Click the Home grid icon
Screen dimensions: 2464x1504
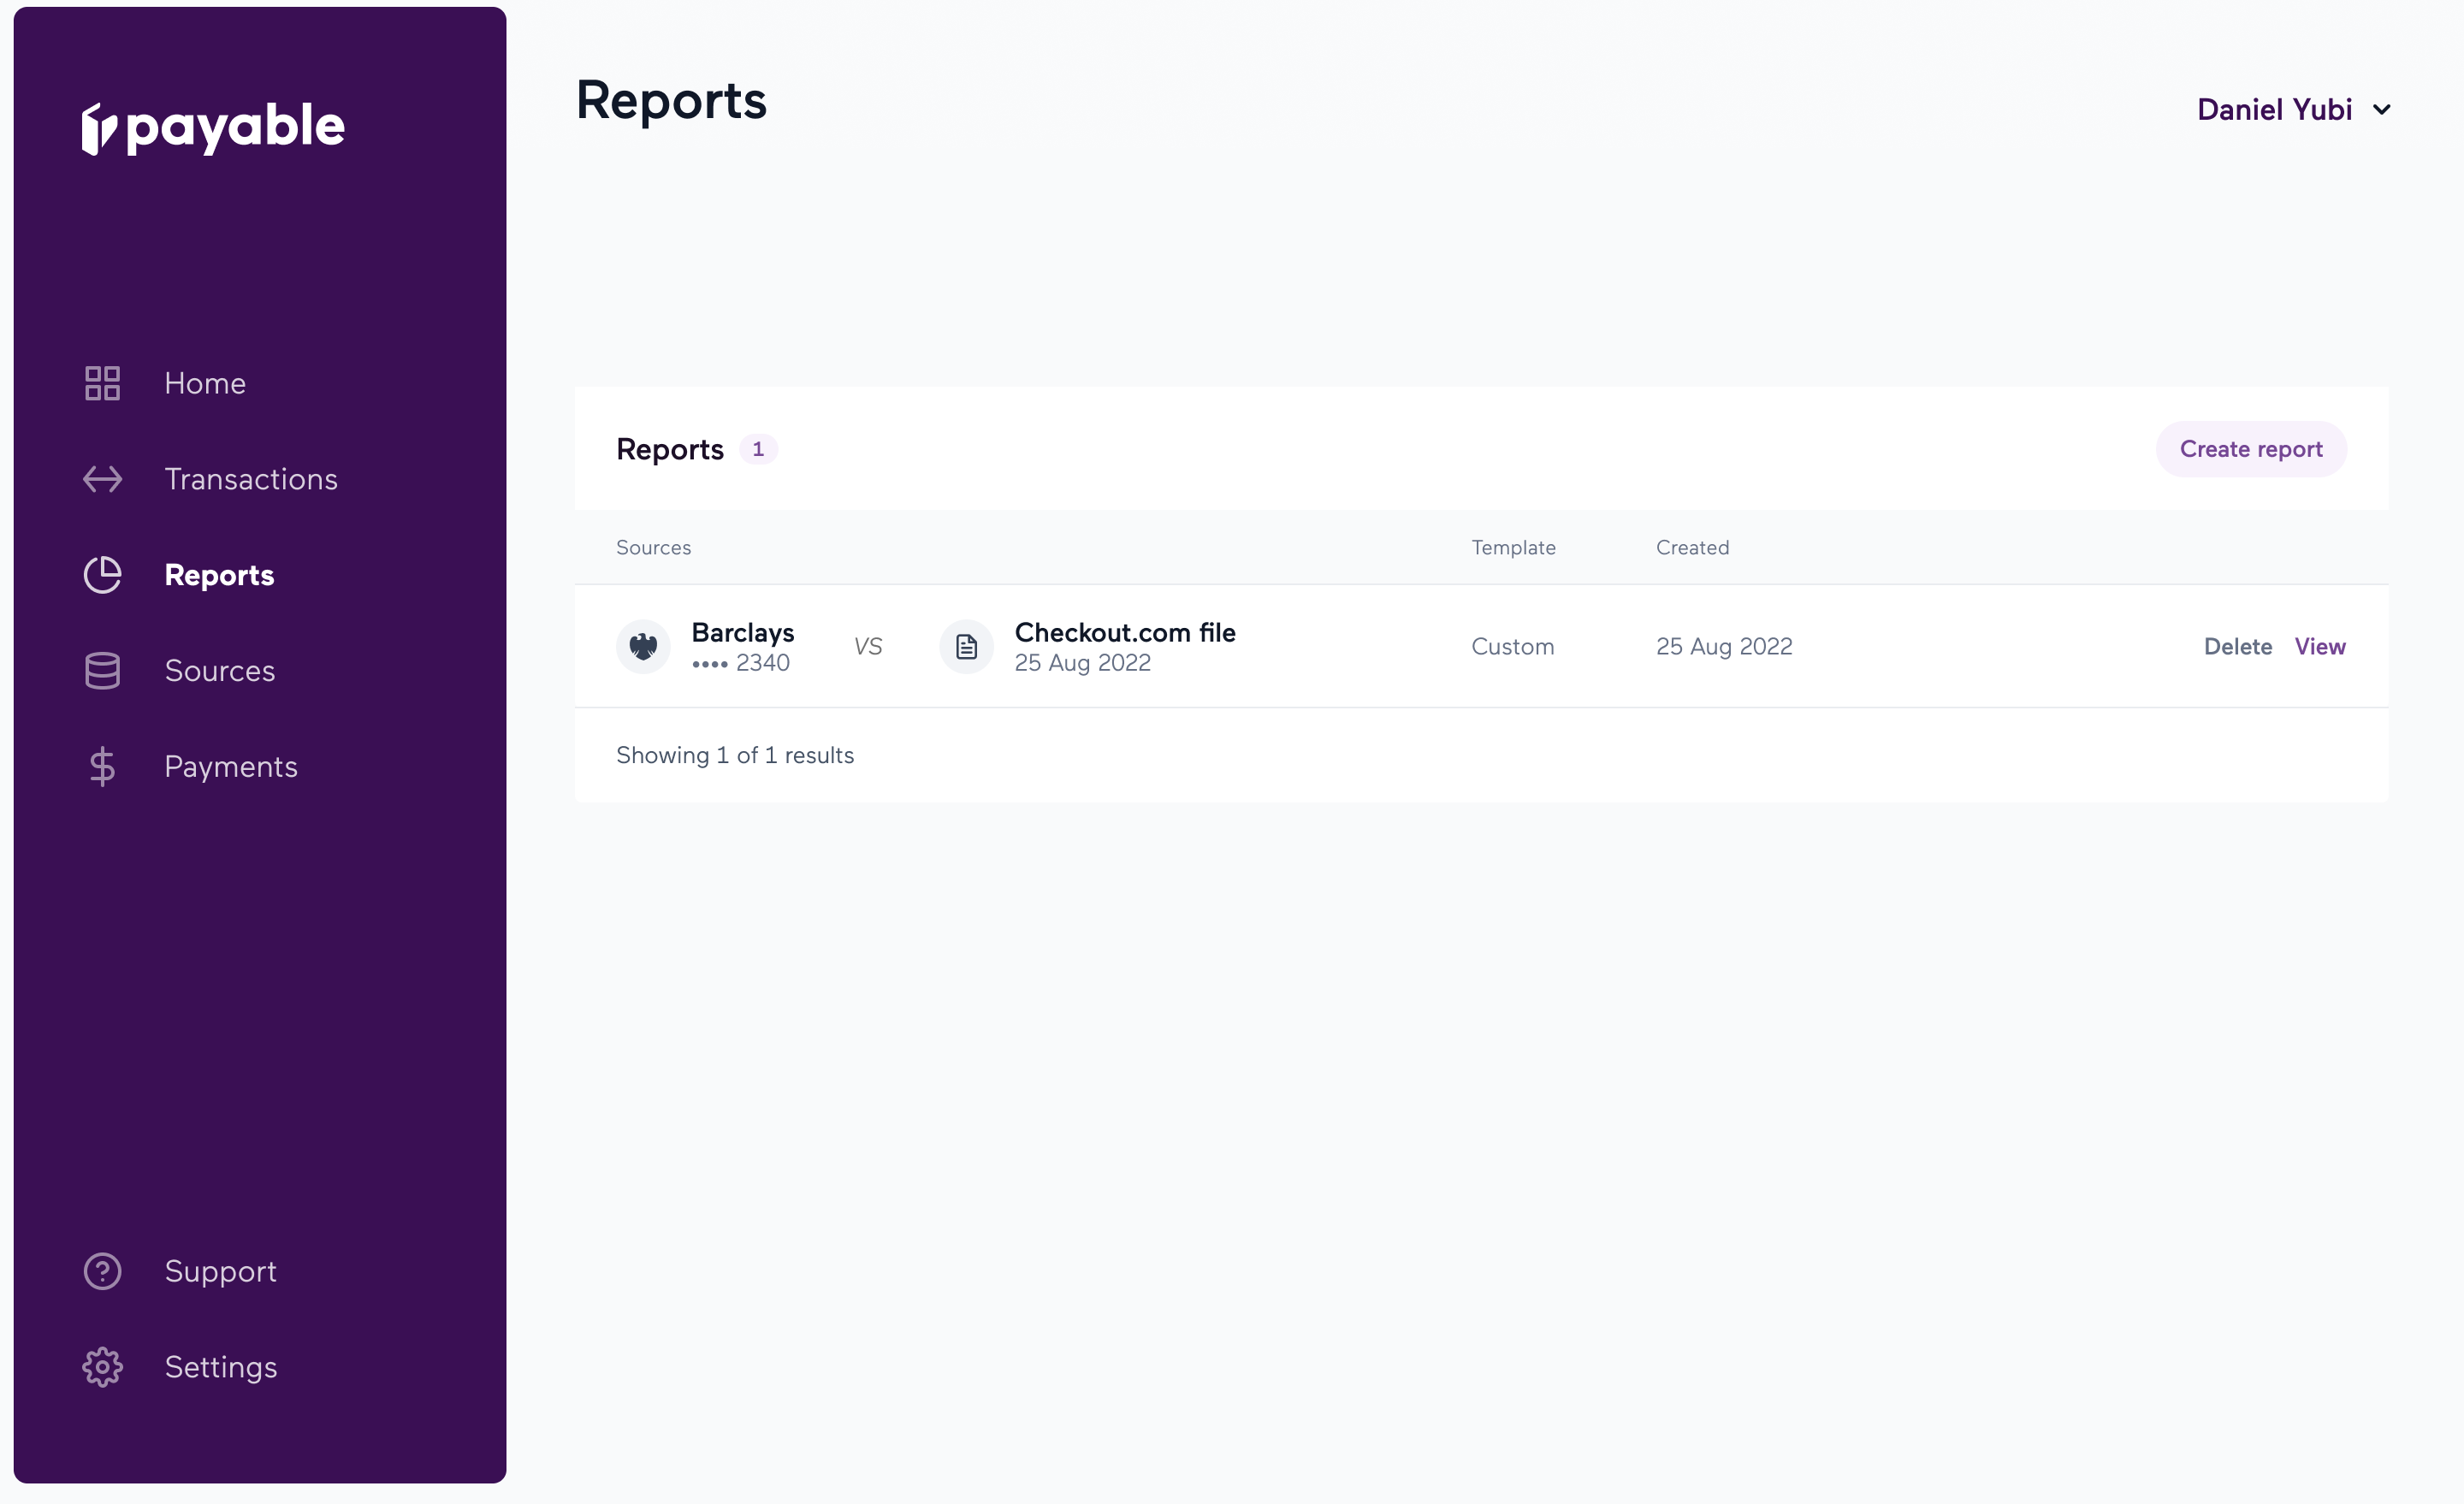point(102,383)
